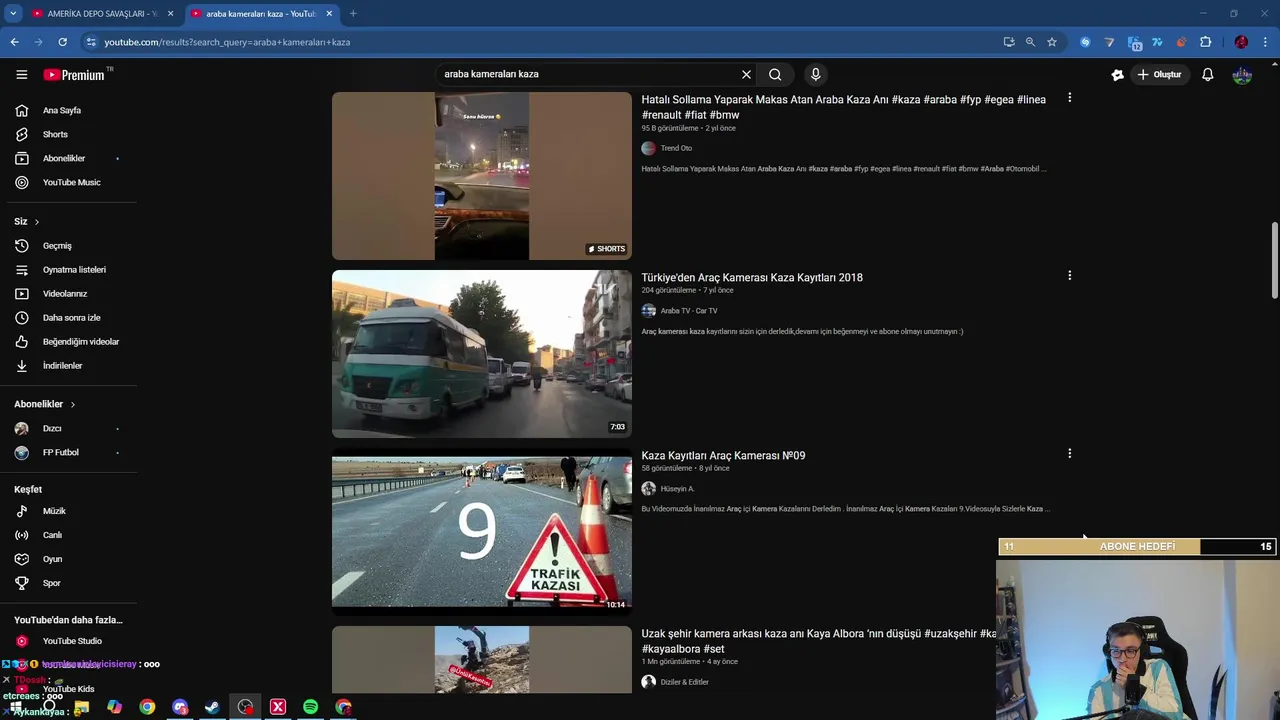Image resolution: width=1280 pixels, height=720 pixels.
Task: Open Steam from the taskbar
Action: point(212,707)
